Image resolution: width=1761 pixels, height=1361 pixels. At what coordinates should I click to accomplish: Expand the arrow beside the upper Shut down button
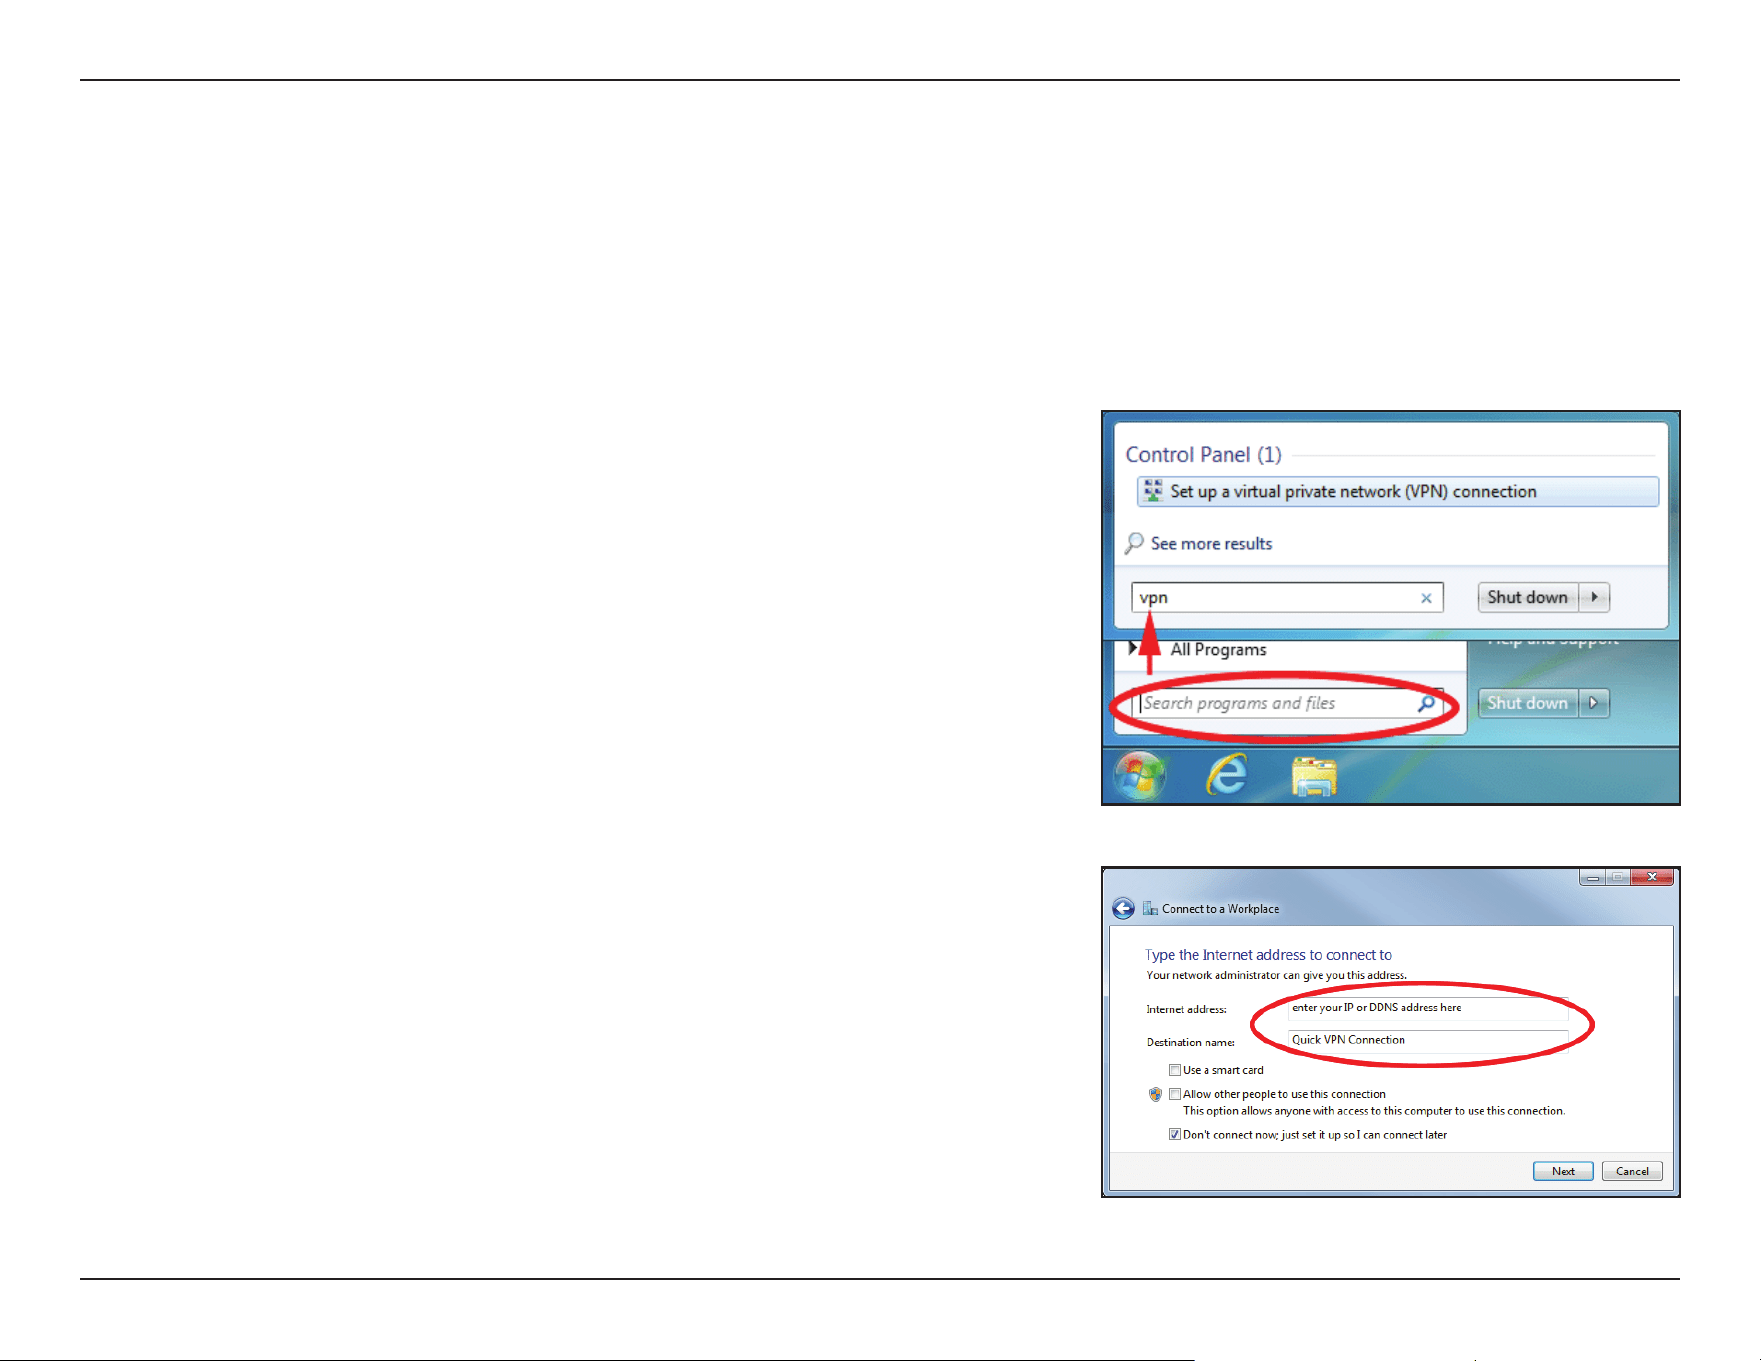coord(1594,597)
